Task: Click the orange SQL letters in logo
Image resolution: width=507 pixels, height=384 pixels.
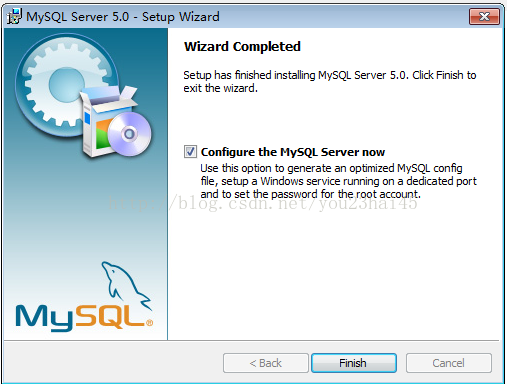Action: point(110,316)
